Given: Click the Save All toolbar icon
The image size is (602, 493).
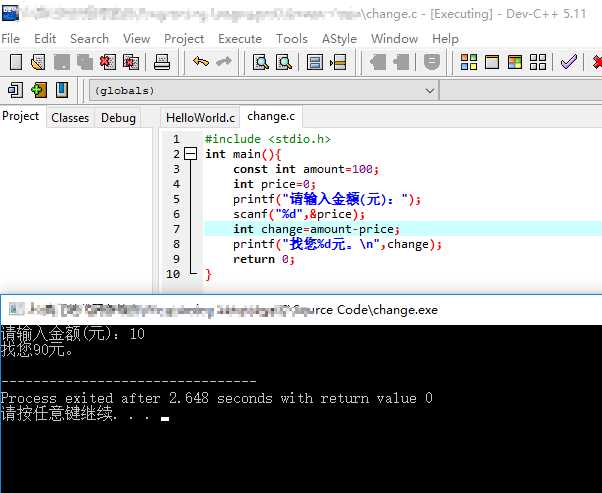Looking at the screenshot, I should tap(84, 62).
